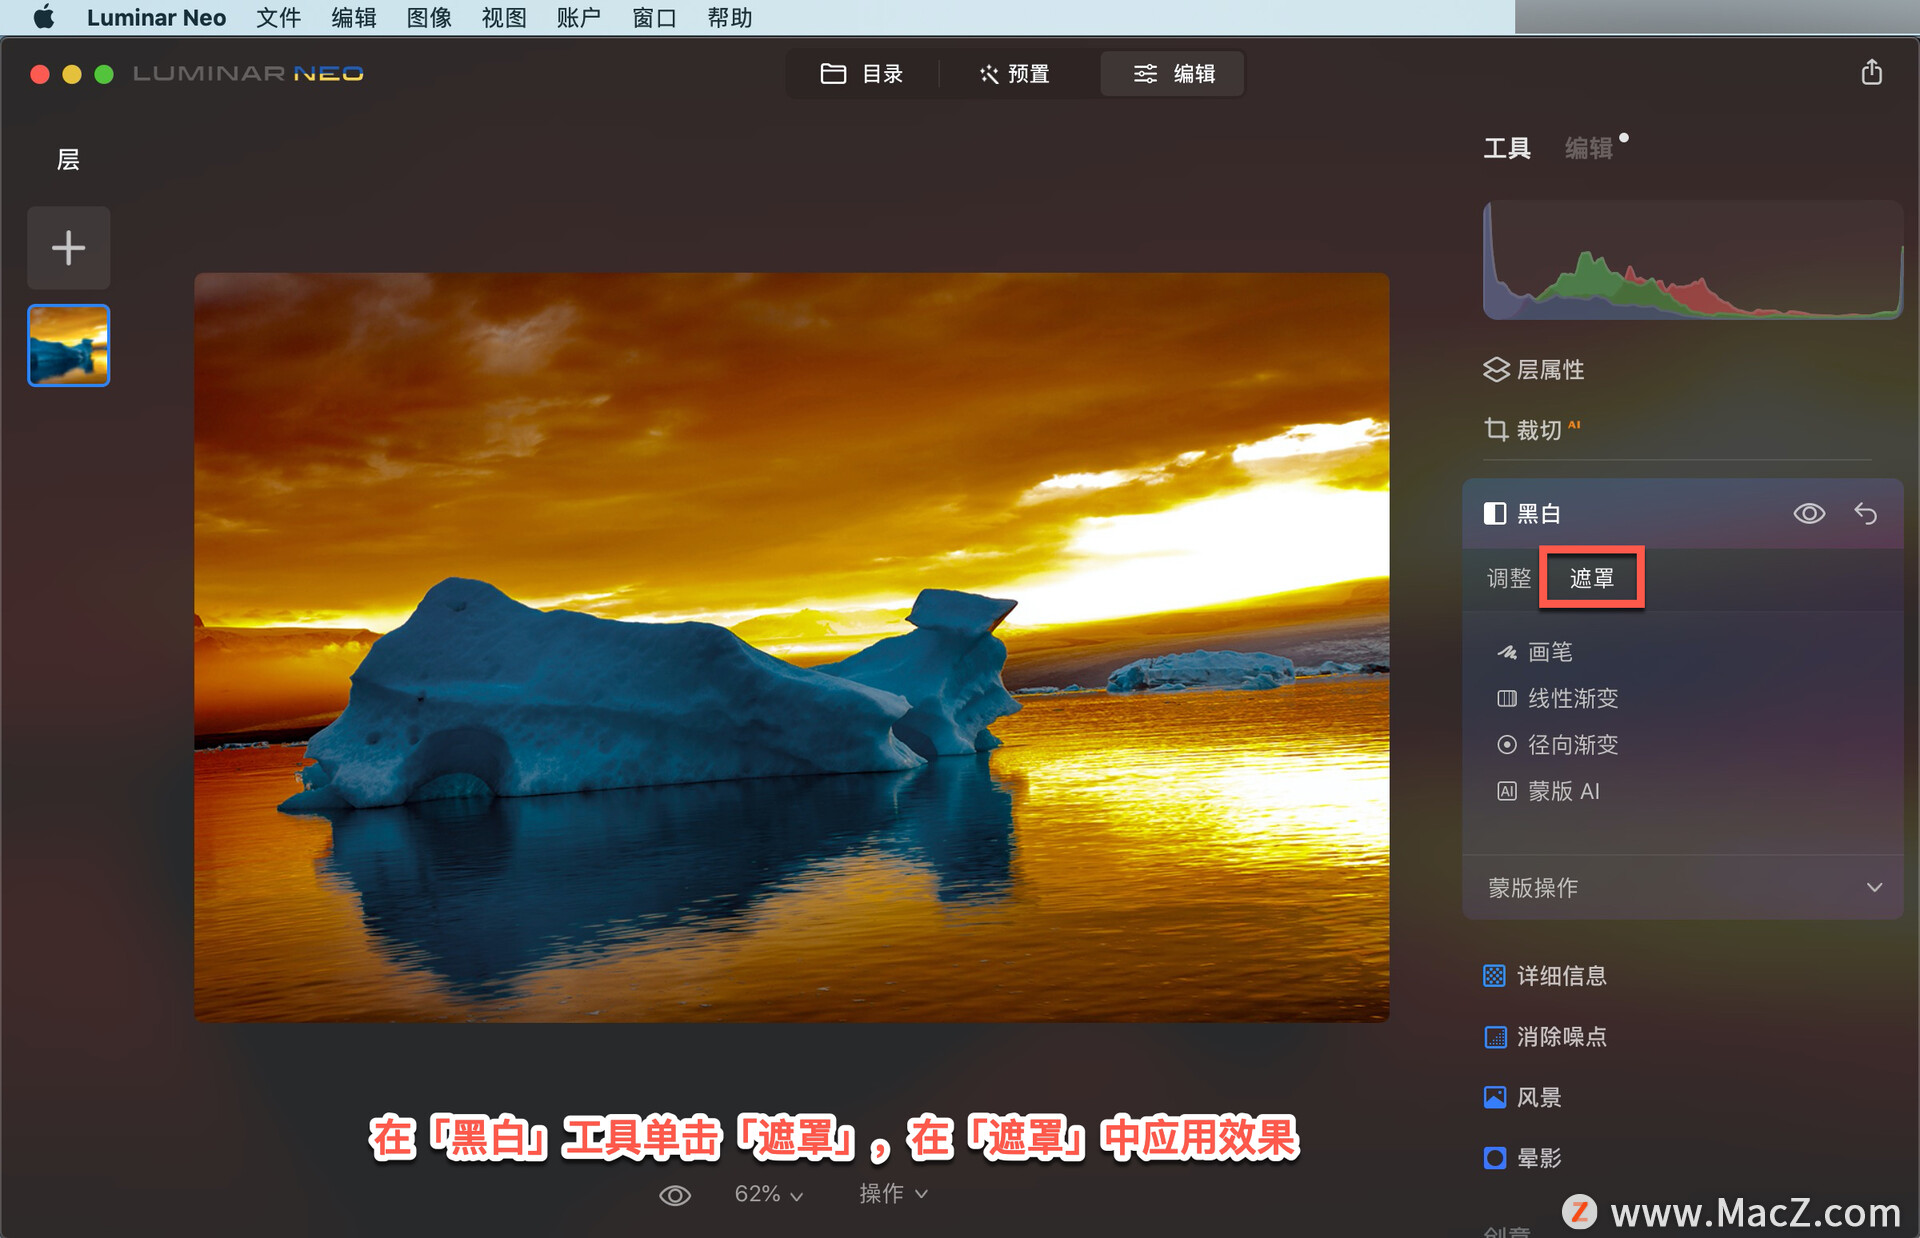Open the 图像 menu in menu bar
Viewport: 1920px width, 1238px height.
[x=429, y=17]
